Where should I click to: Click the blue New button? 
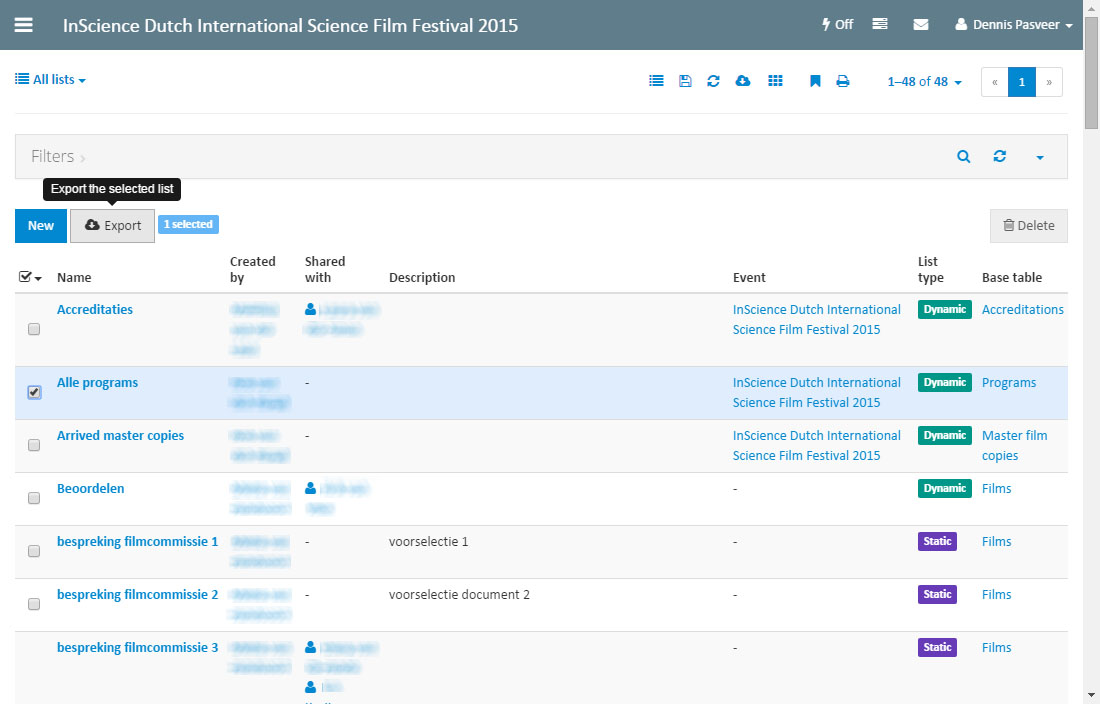41,226
